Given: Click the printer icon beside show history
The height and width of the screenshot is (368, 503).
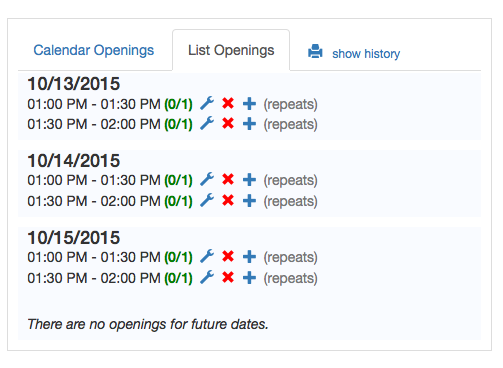Looking at the screenshot, I should (315, 51).
